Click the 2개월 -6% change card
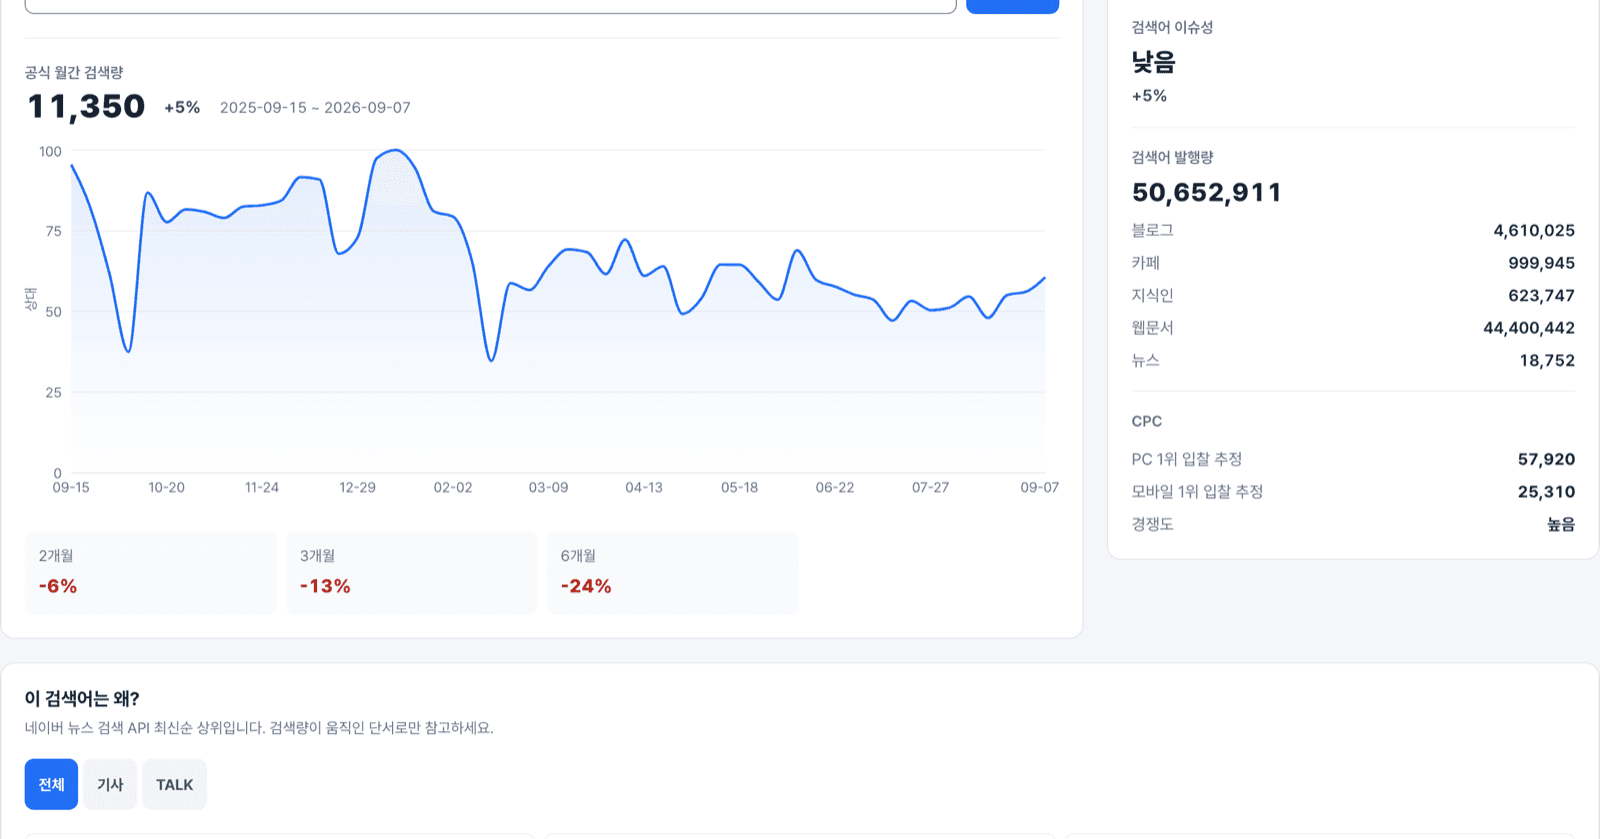 pos(151,572)
